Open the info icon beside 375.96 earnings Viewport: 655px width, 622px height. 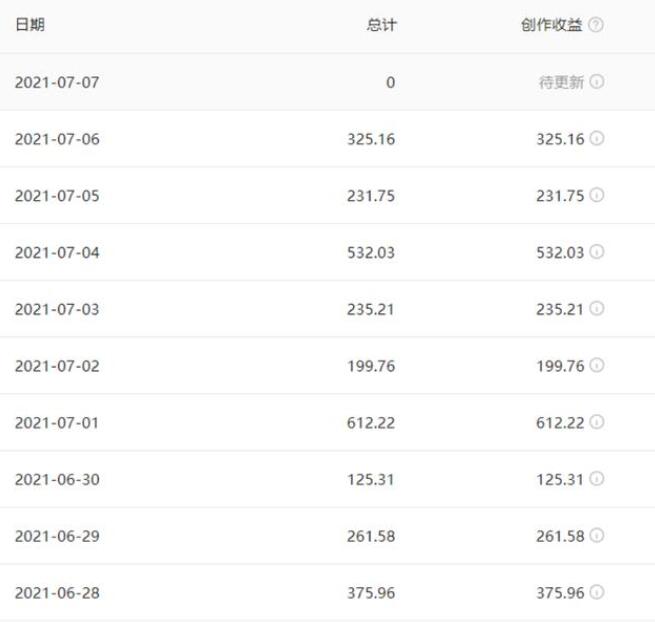[x=597, y=592]
